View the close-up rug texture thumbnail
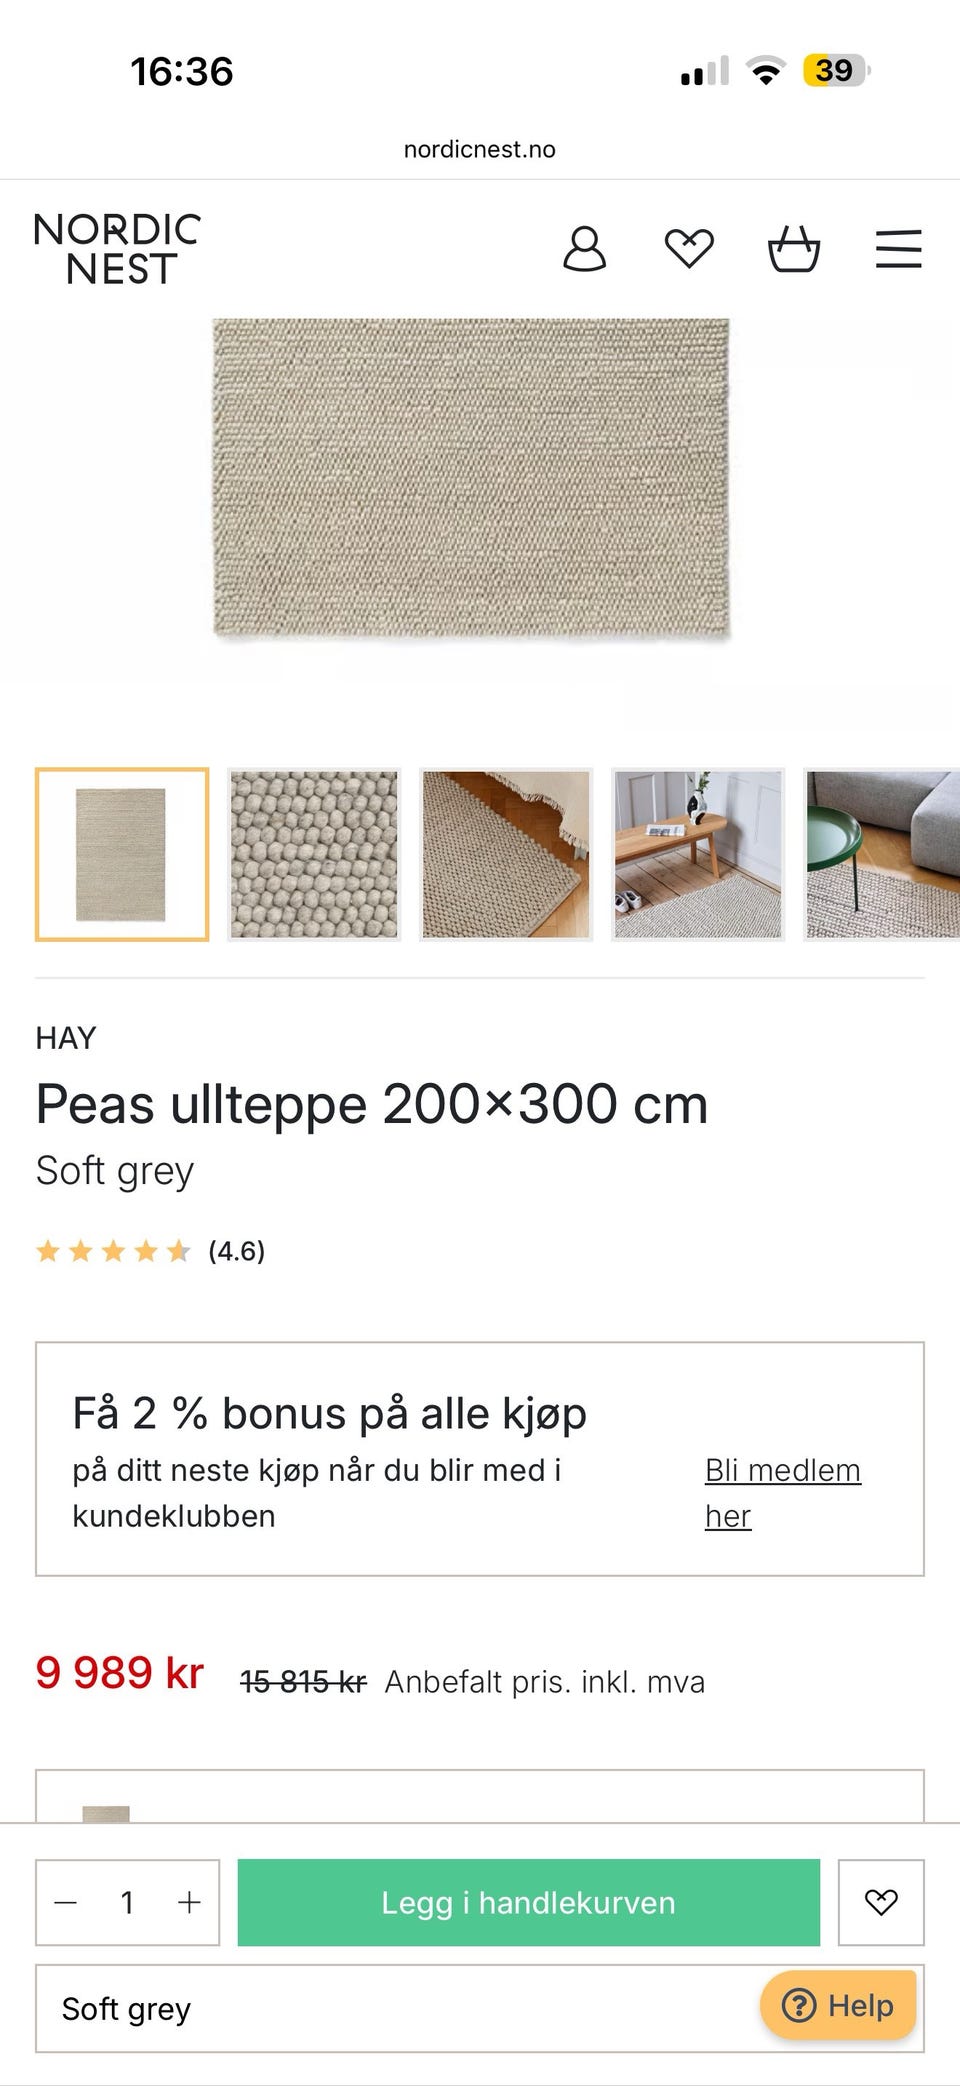Screen dimensions: 960x2086 click(312, 853)
